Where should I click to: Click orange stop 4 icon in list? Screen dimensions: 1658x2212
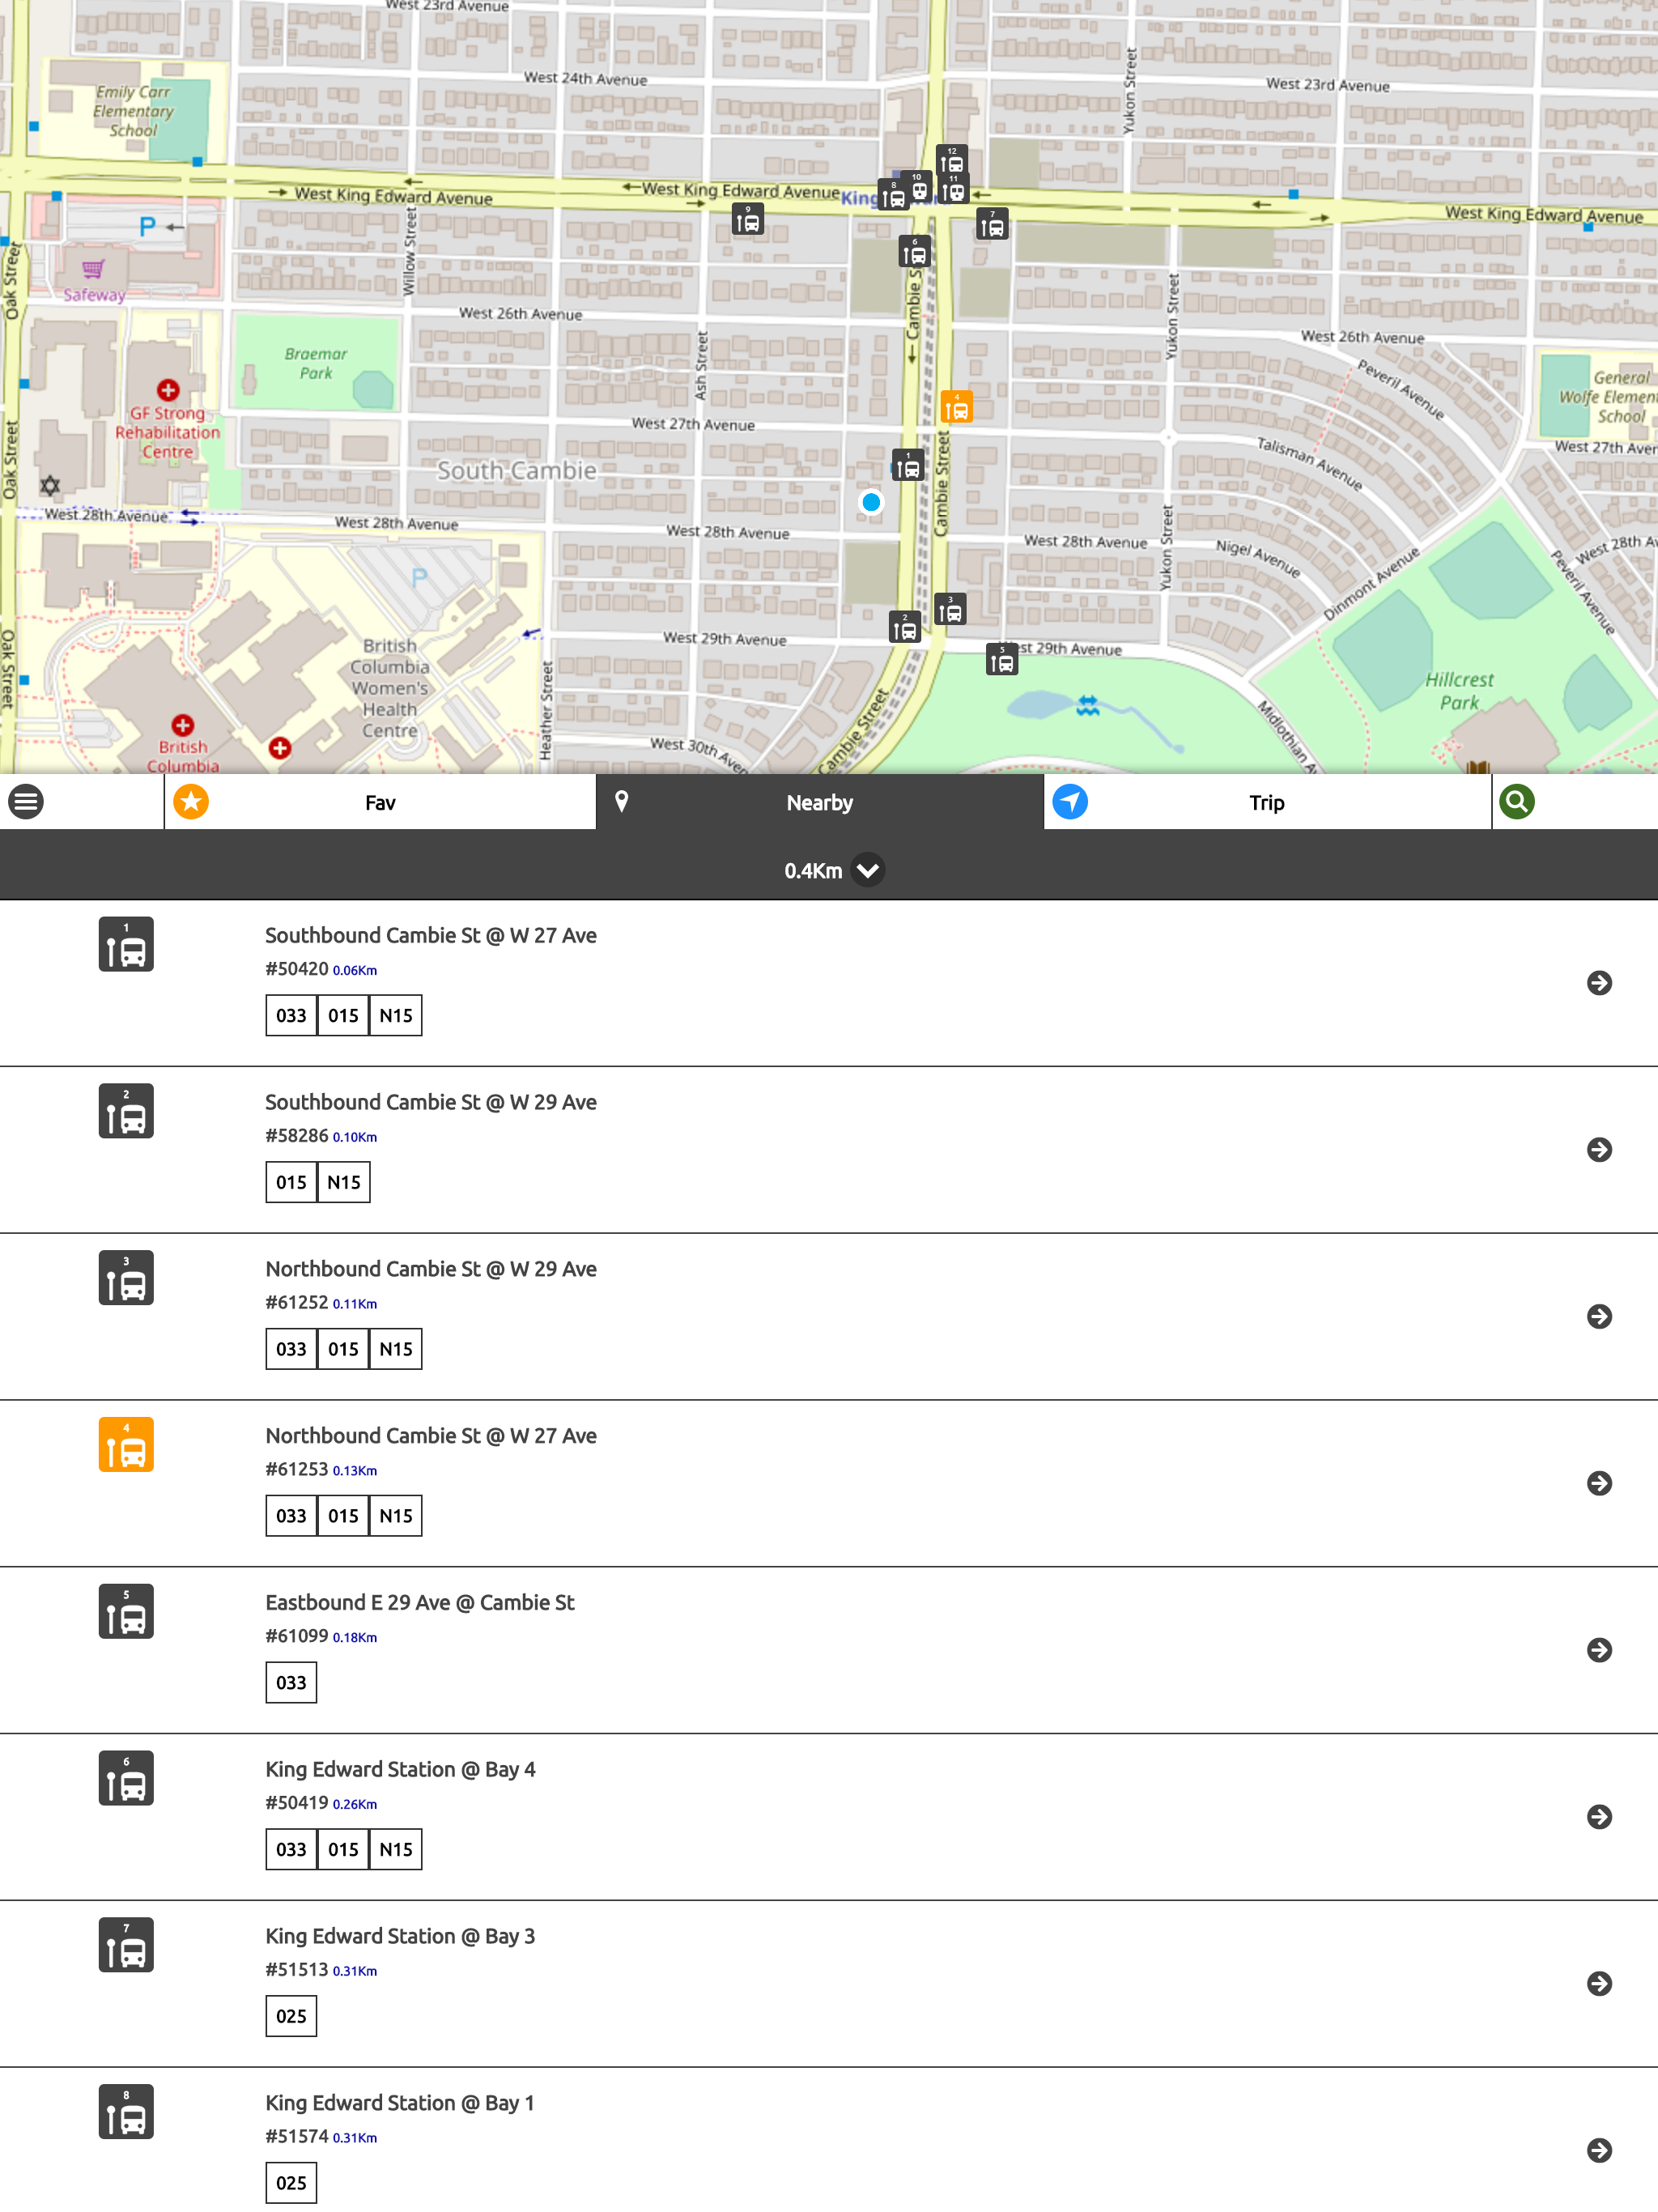point(126,1445)
